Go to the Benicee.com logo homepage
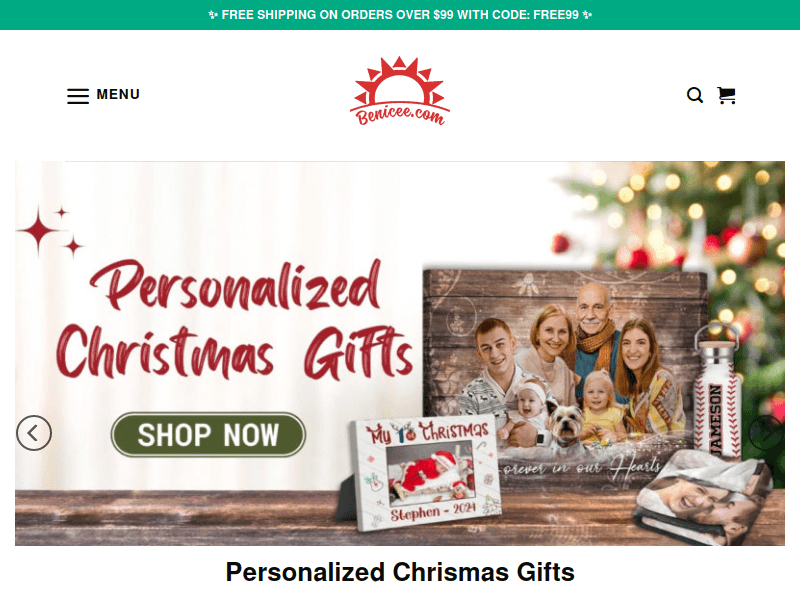 (399, 91)
